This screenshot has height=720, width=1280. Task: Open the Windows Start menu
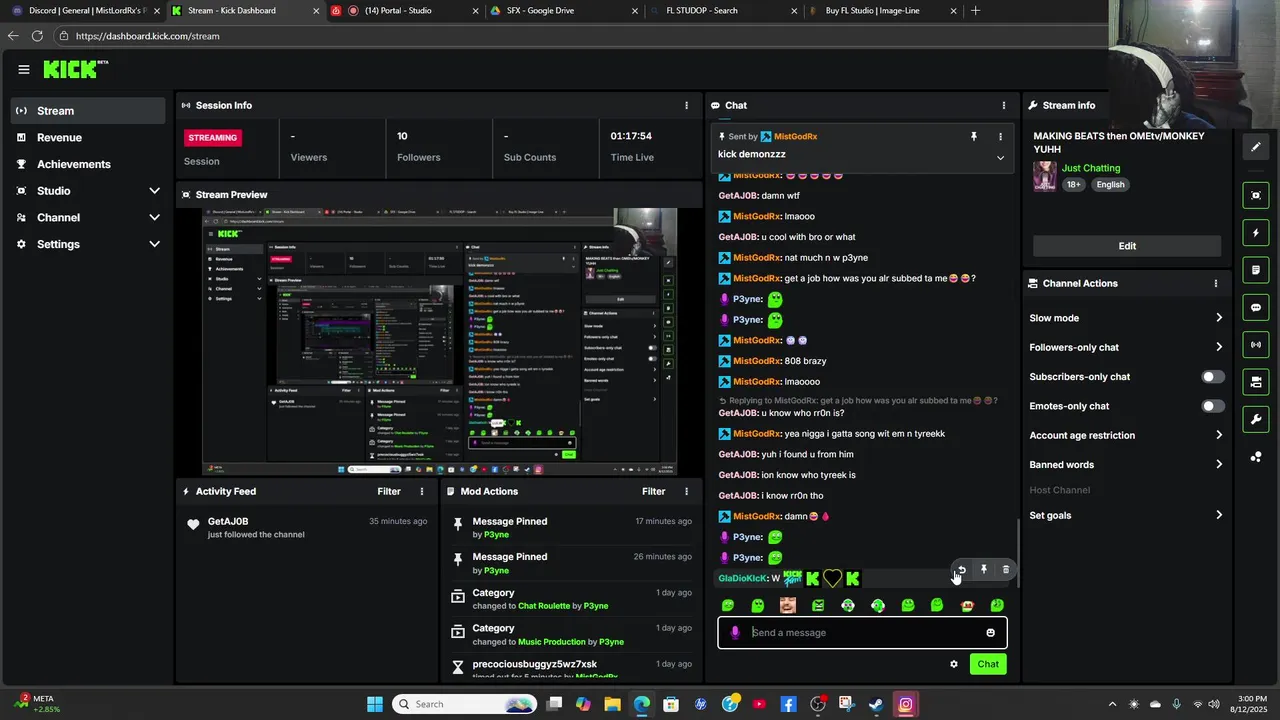point(375,704)
